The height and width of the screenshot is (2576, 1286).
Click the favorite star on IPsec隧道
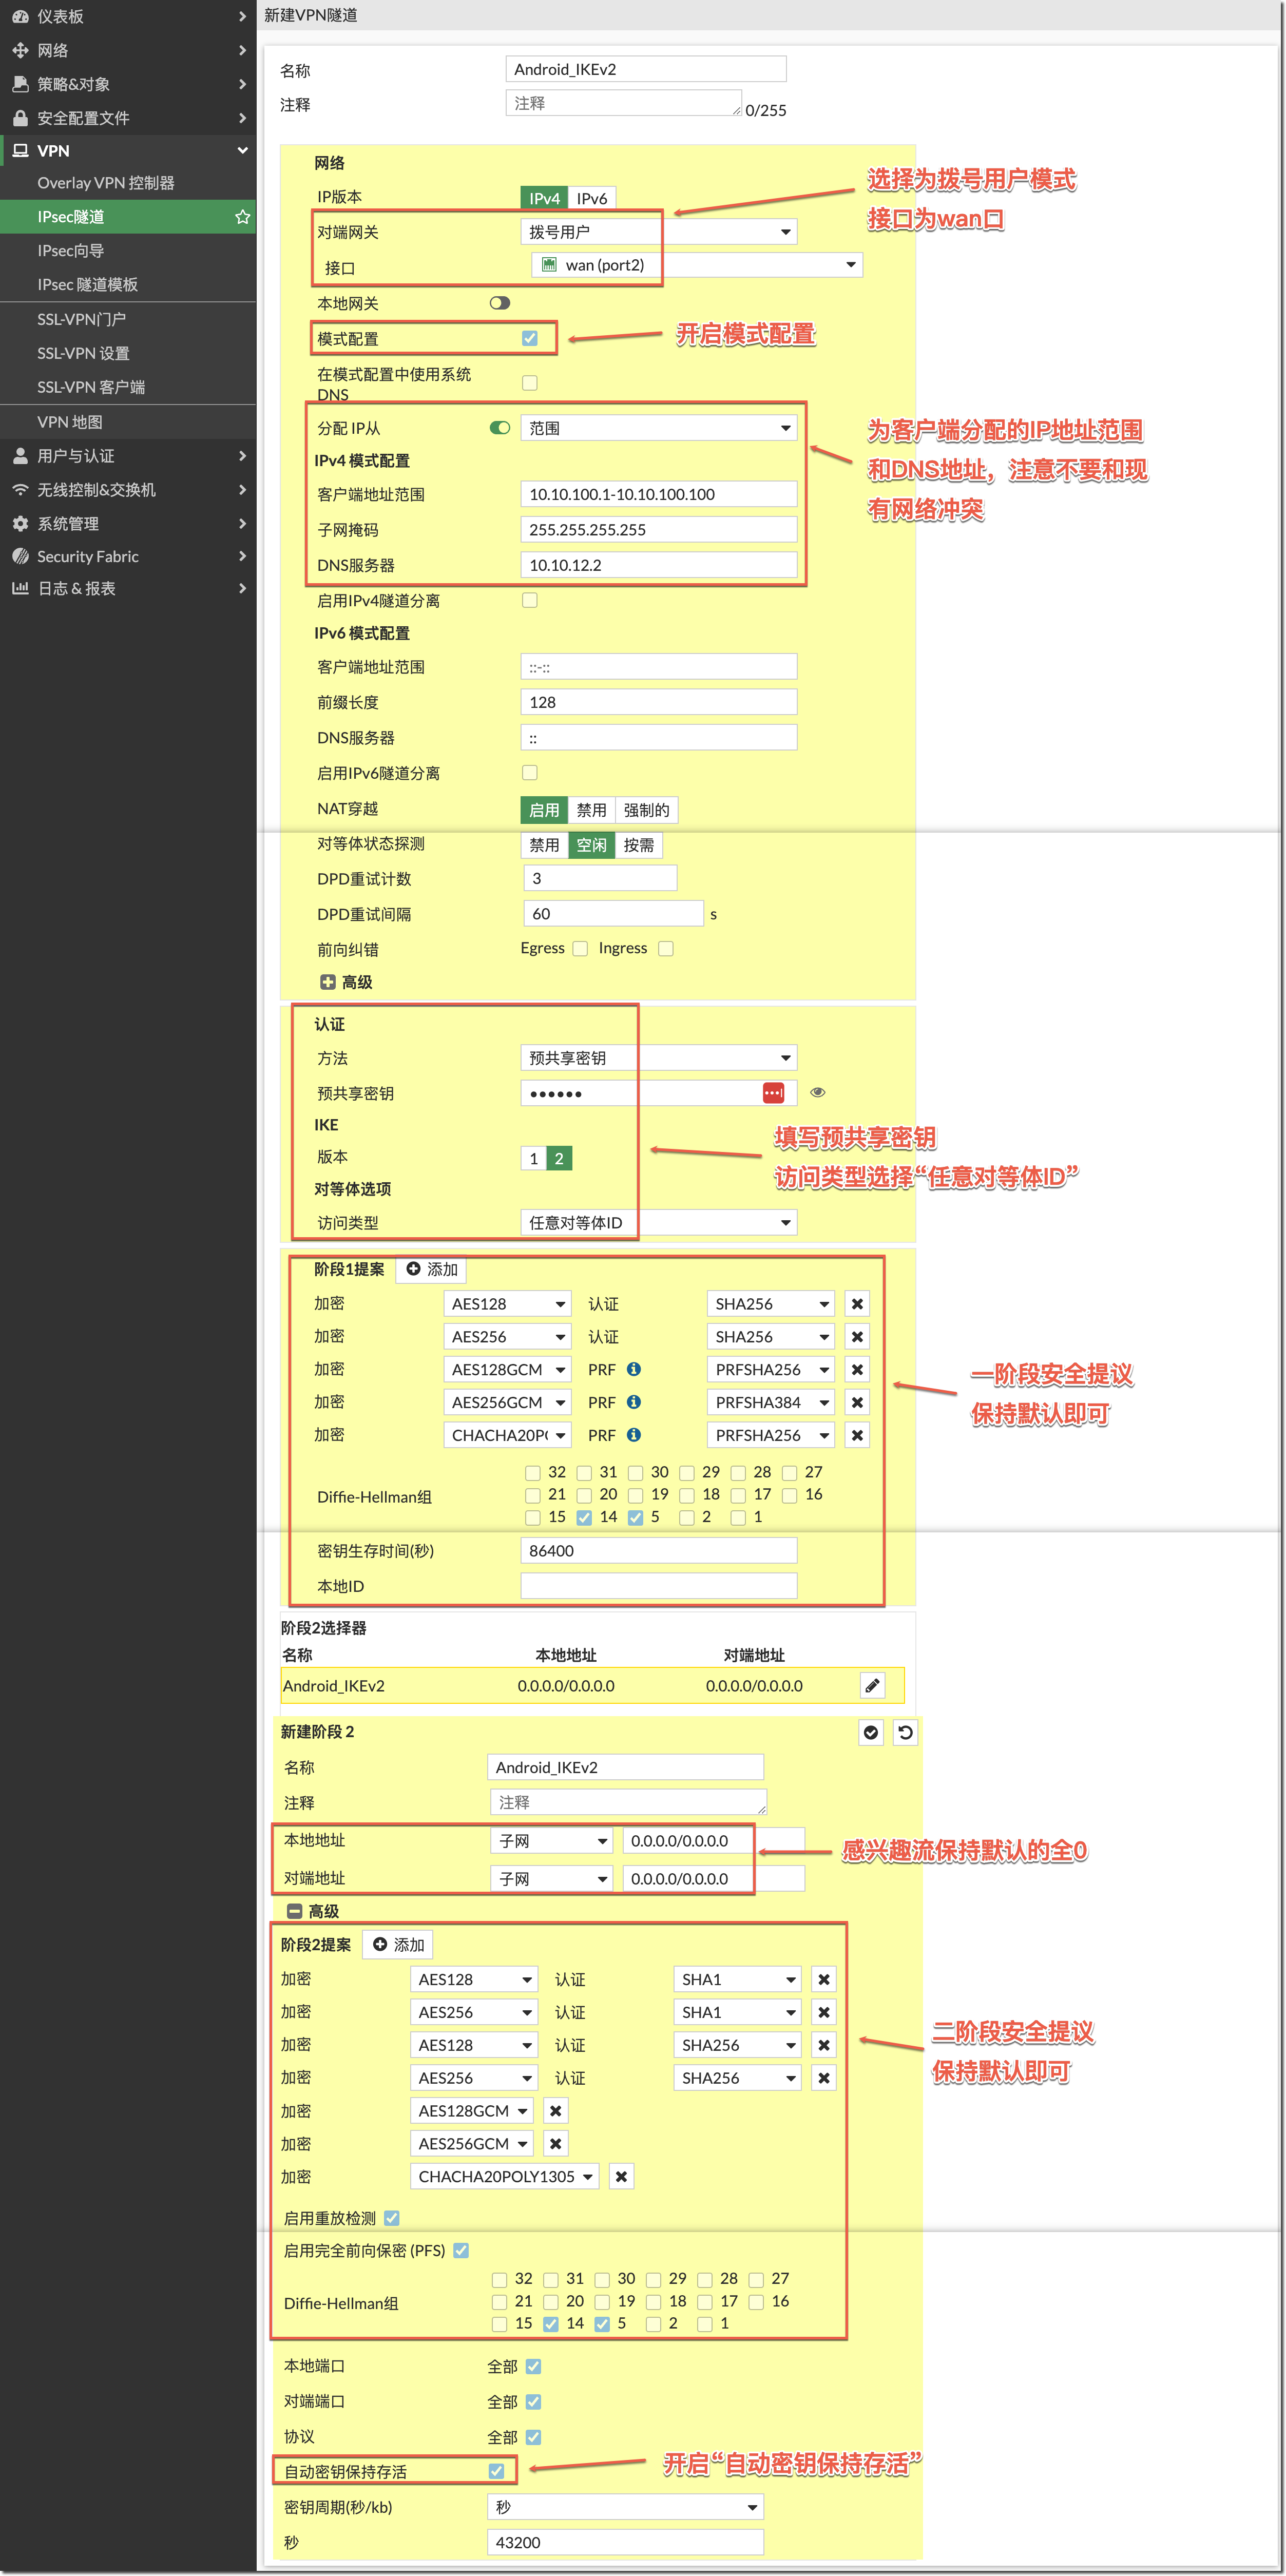point(242,217)
